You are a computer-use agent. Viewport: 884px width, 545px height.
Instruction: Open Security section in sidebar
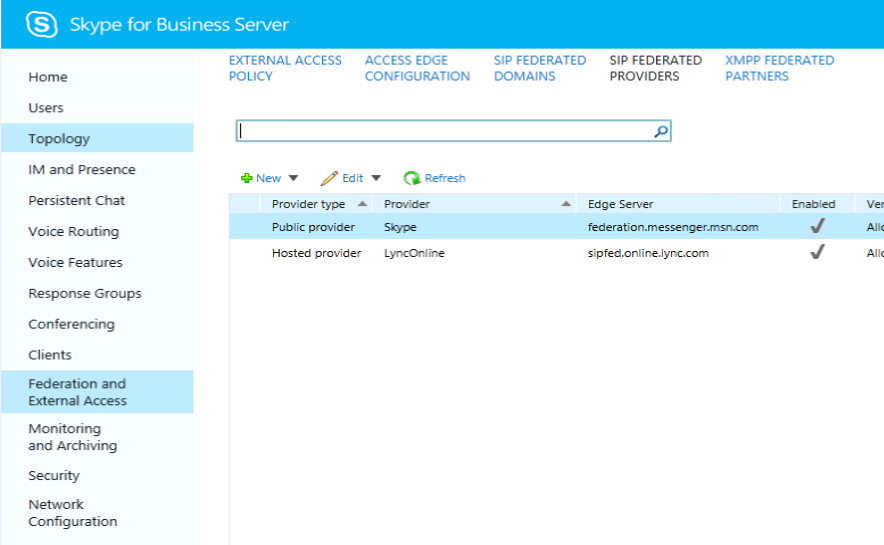[54, 476]
